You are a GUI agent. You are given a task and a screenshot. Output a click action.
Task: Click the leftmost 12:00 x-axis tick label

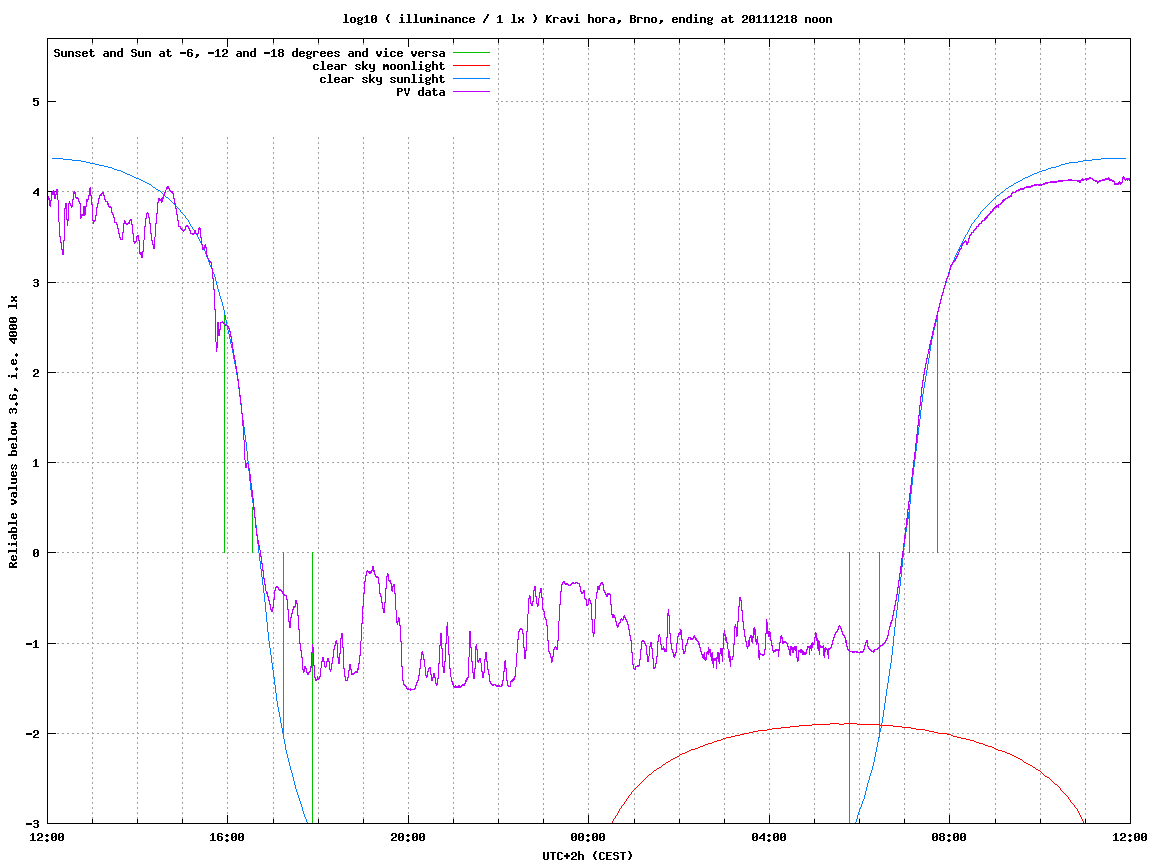coord(47,837)
